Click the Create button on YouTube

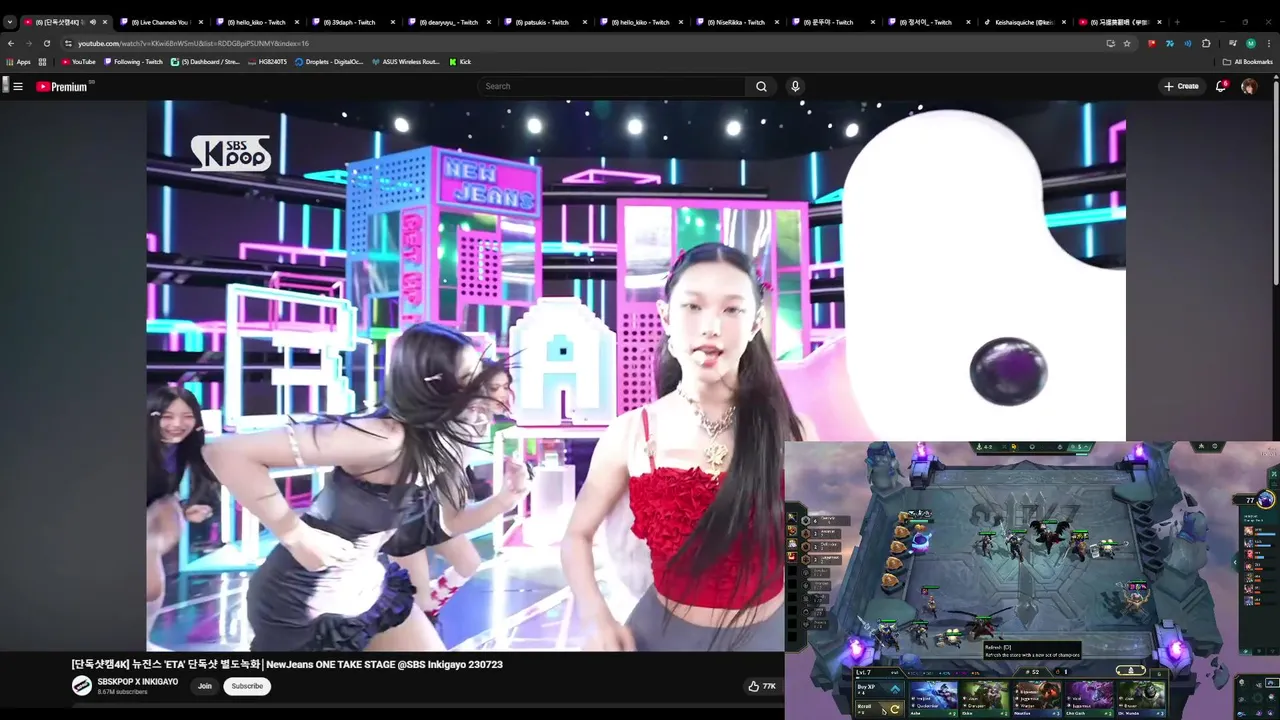(x=1181, y=87)
